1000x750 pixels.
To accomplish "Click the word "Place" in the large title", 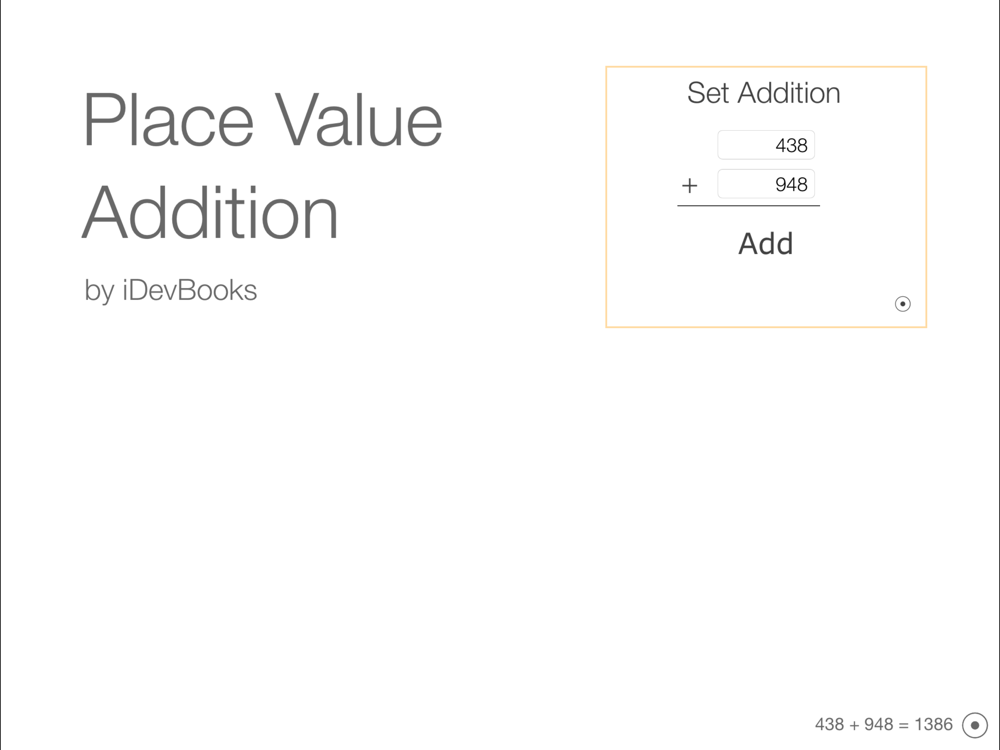I will click(168, 121).
